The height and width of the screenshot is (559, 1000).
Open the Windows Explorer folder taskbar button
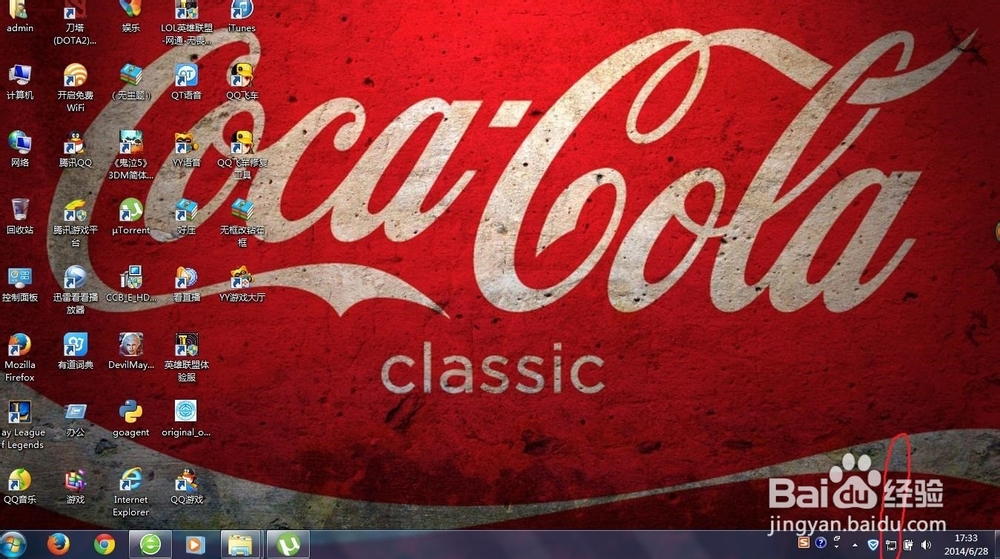click(x=240, y=544)
